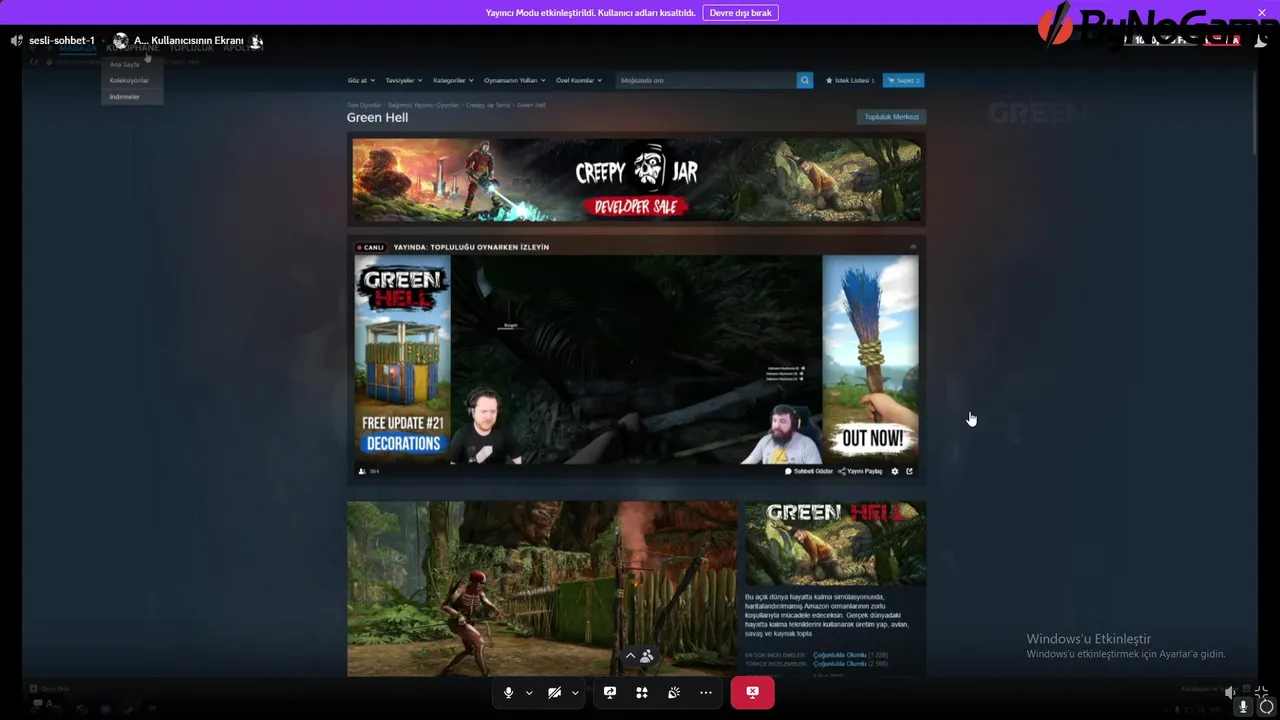1280x720 pixels.
Task: Click the Devre dışı bırak button
Action: (740, 13)
